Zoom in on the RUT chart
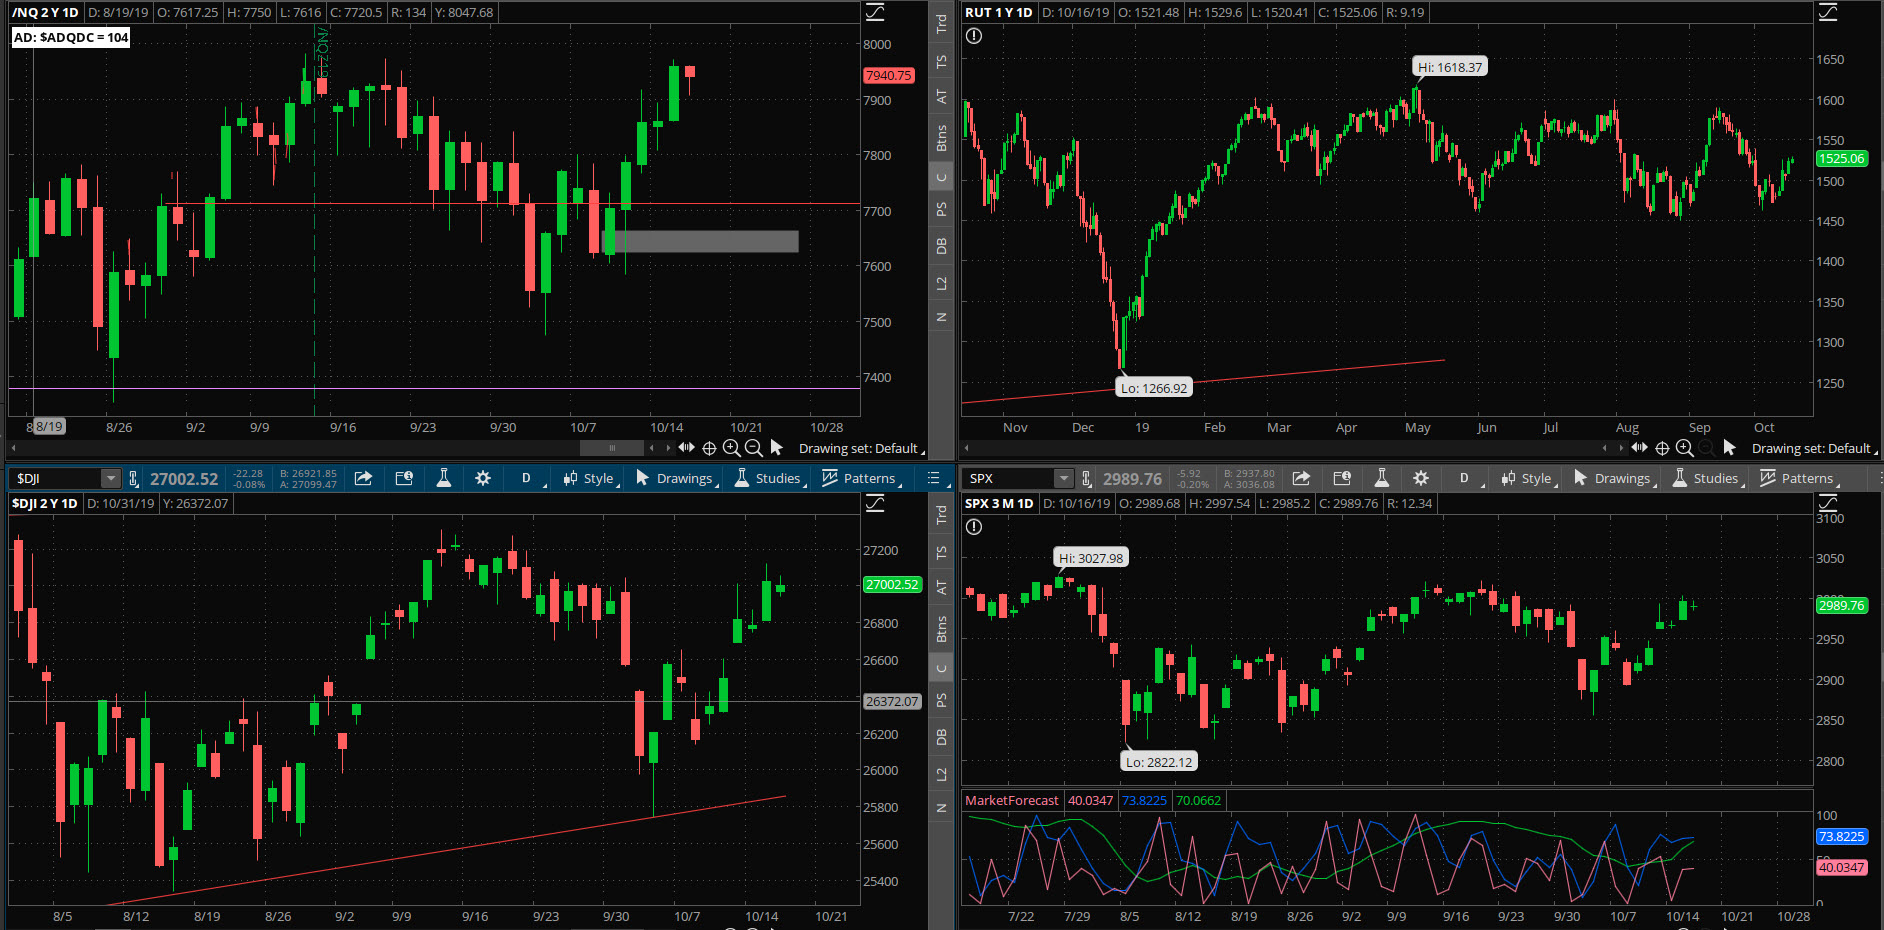1884x930 pixels. [x=1684, y=448]
